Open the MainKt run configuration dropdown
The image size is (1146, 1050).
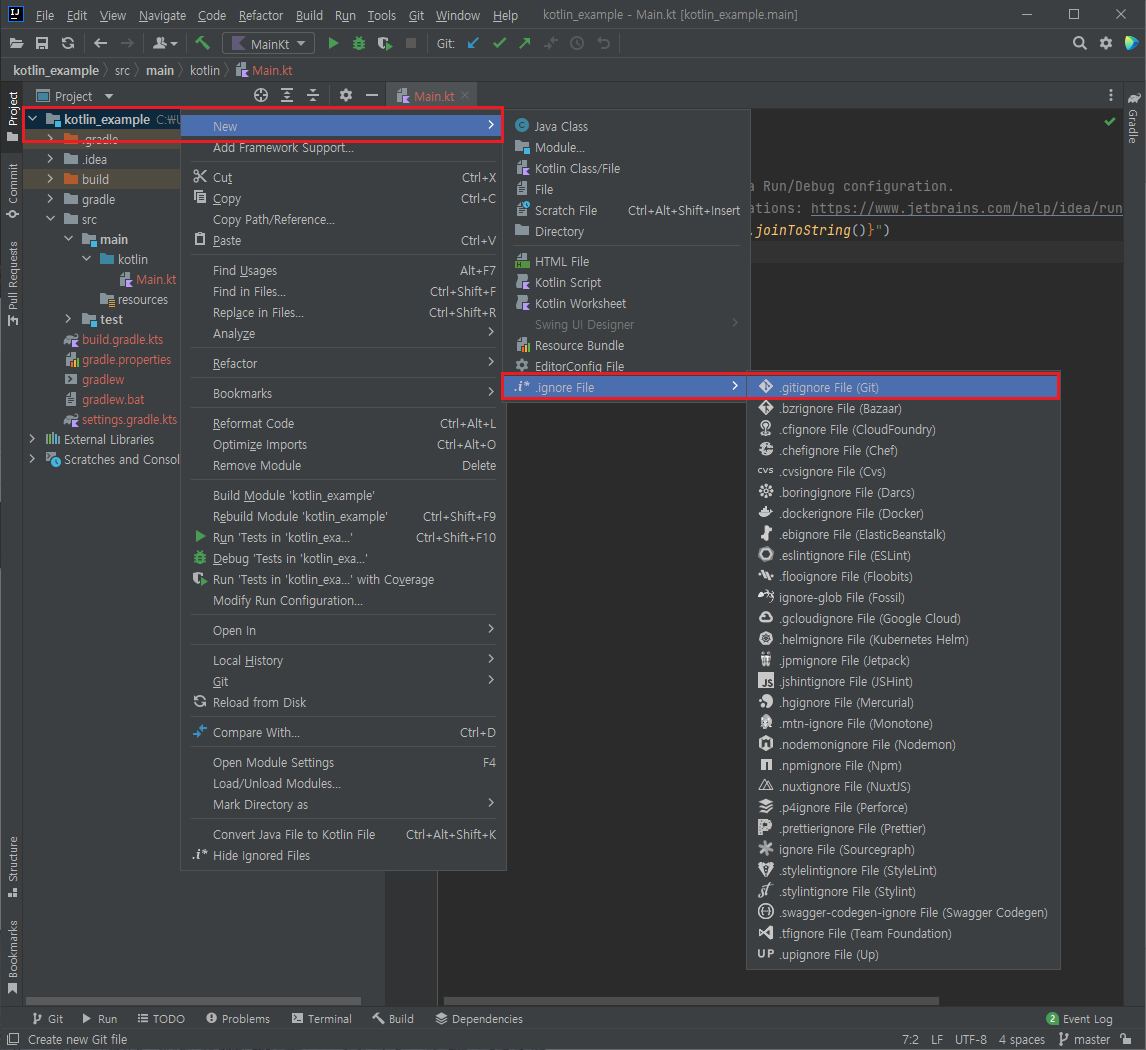(269, 44)
